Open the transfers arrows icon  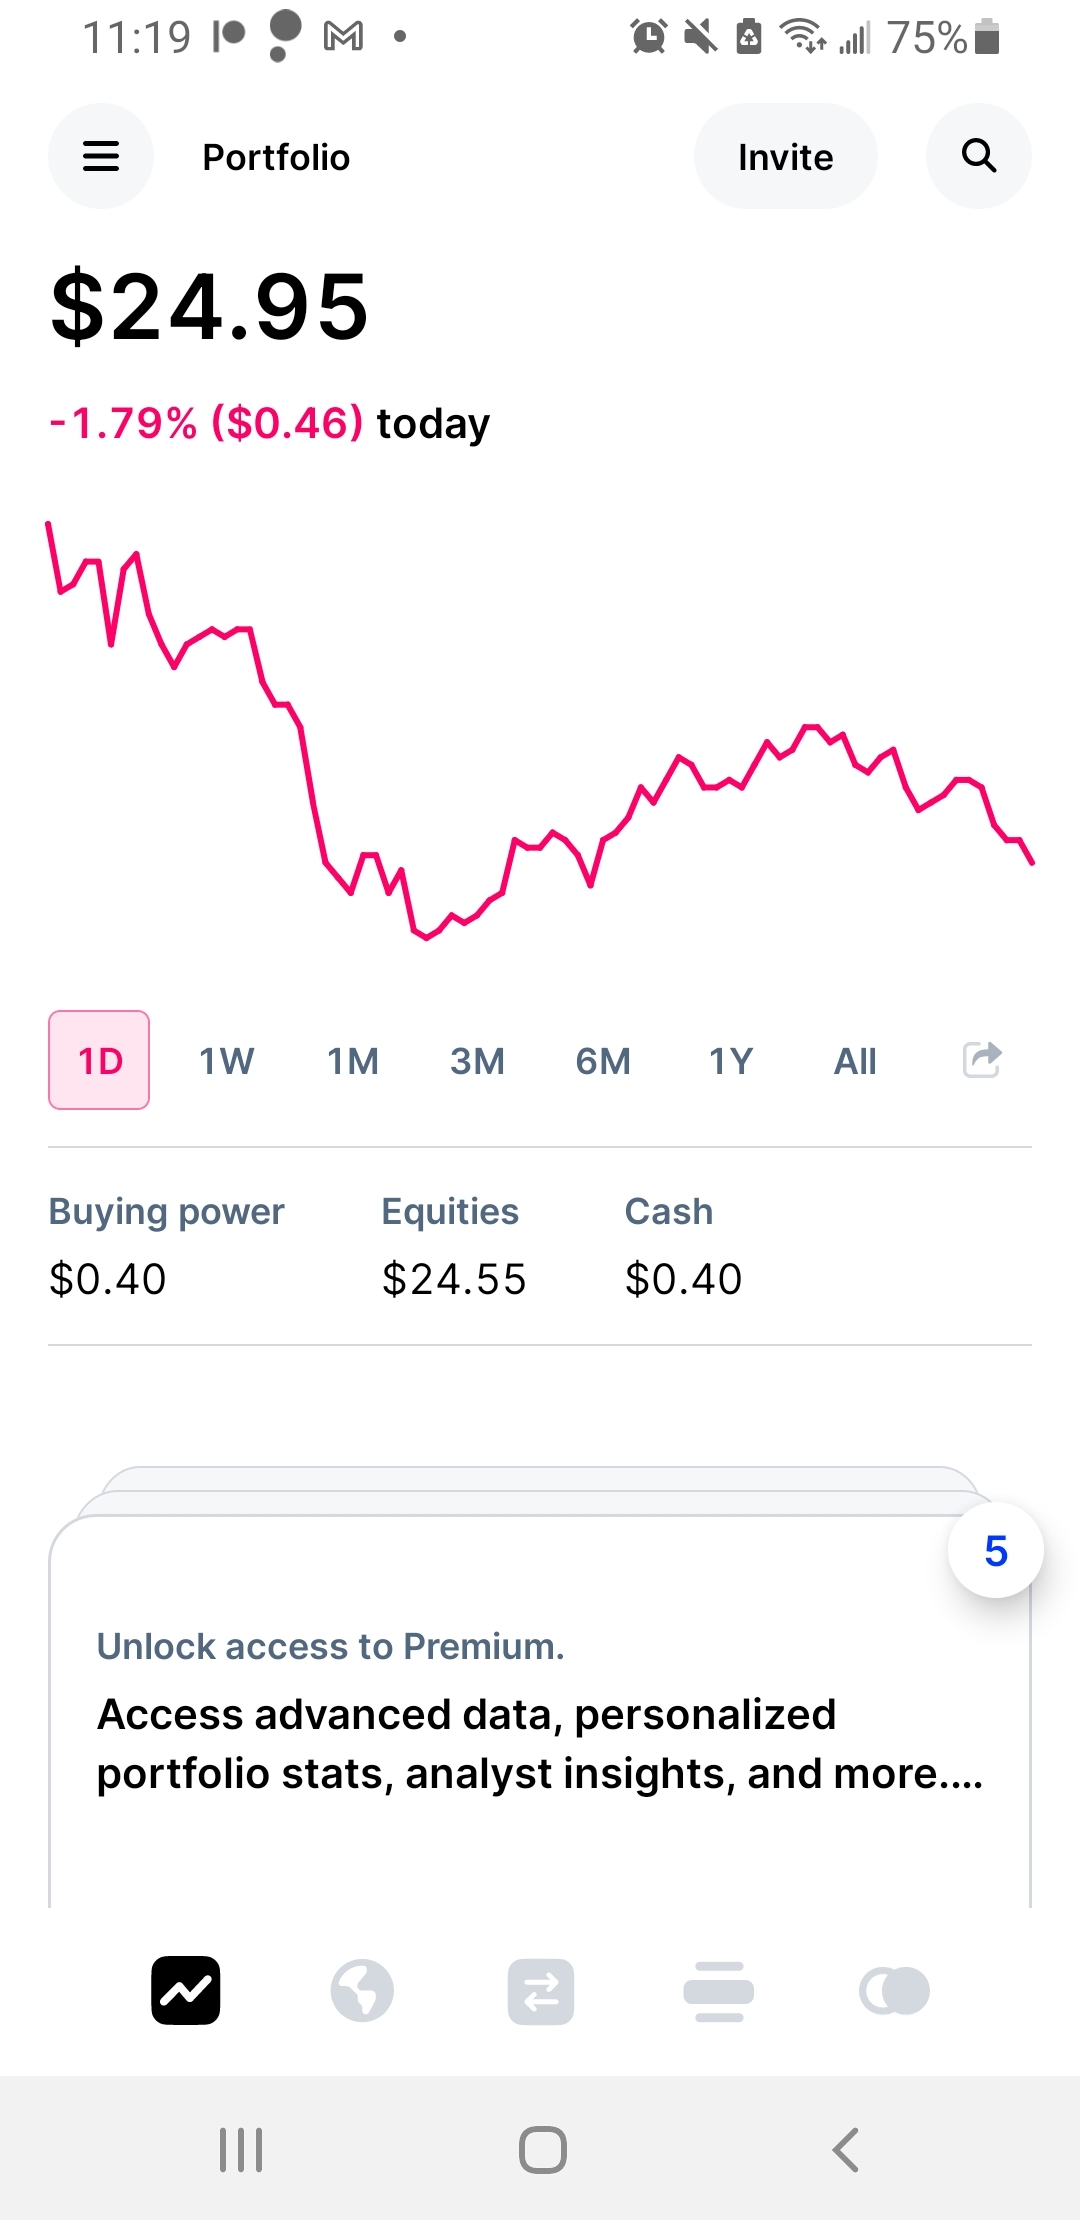point(541,1991)
